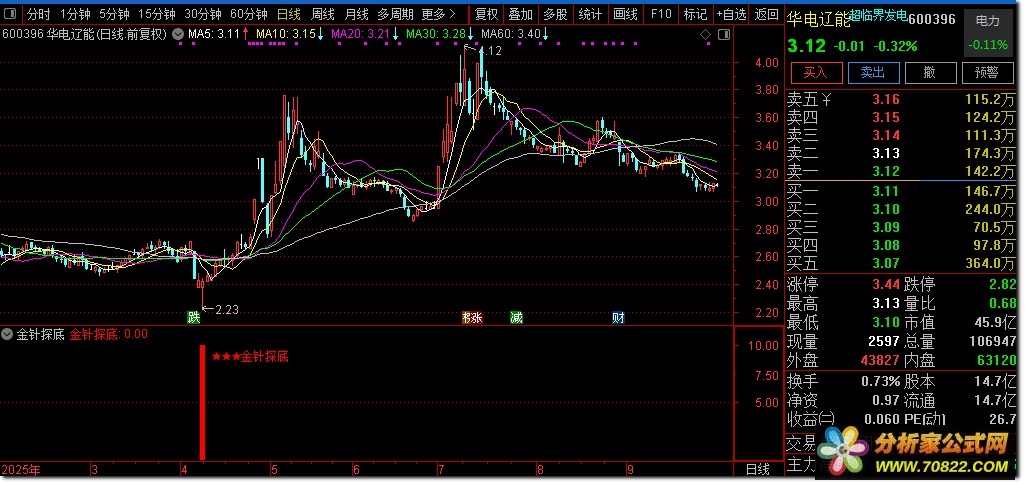
Task: Click the 买五 price 3.07
Action: click(x=888, y=264)
